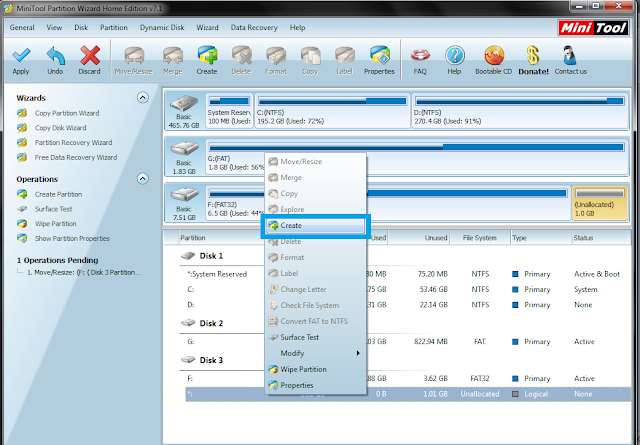Click the Properties toolbar icon
640x445 pixels.
[380, 56]
